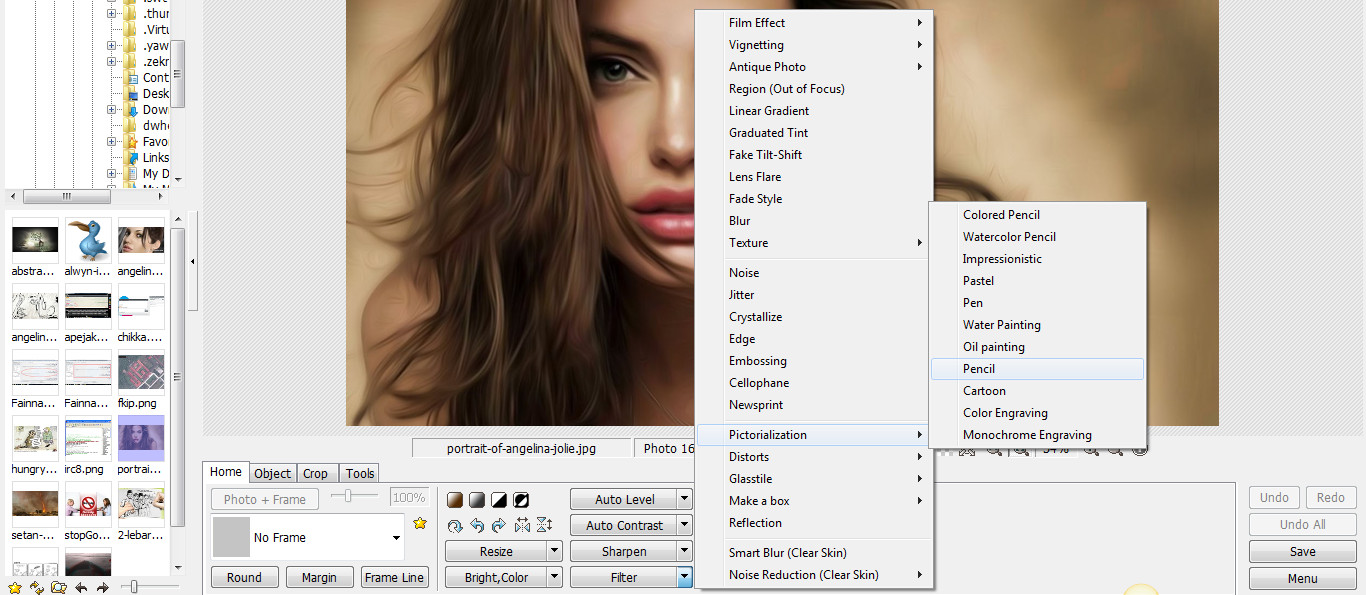Choose Pencil in Pictorialization submenu

click(1037, 369)
